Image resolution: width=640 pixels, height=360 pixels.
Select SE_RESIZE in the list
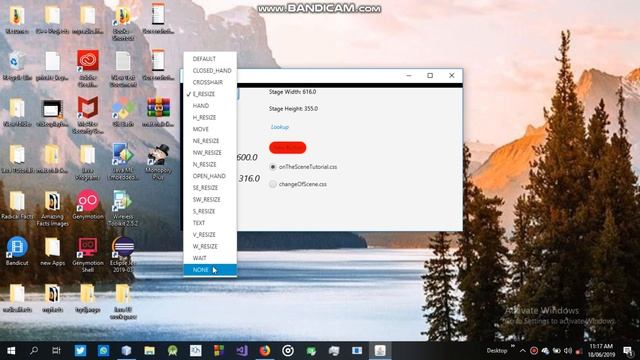click(210, 188)
